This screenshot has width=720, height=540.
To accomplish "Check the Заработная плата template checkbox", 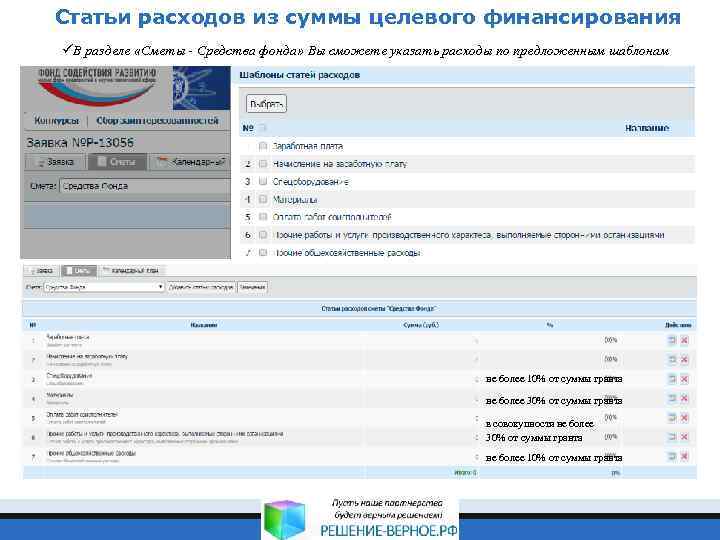I will point(263,146).
